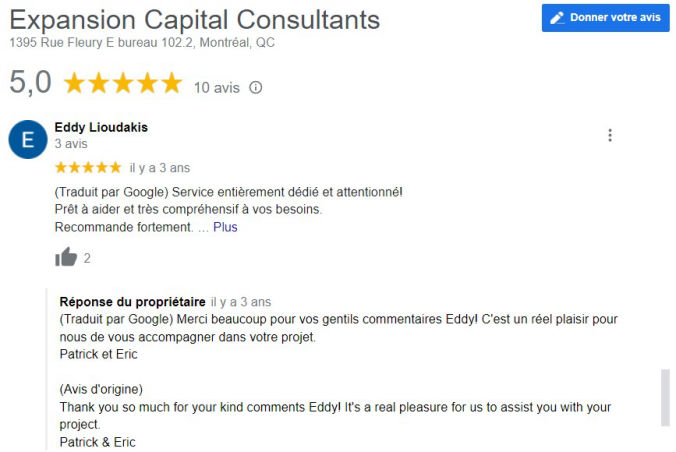Viewport: 676px width, 452px height.
Task: Expand the review with the Plus link
Action: tap(225, 227)
